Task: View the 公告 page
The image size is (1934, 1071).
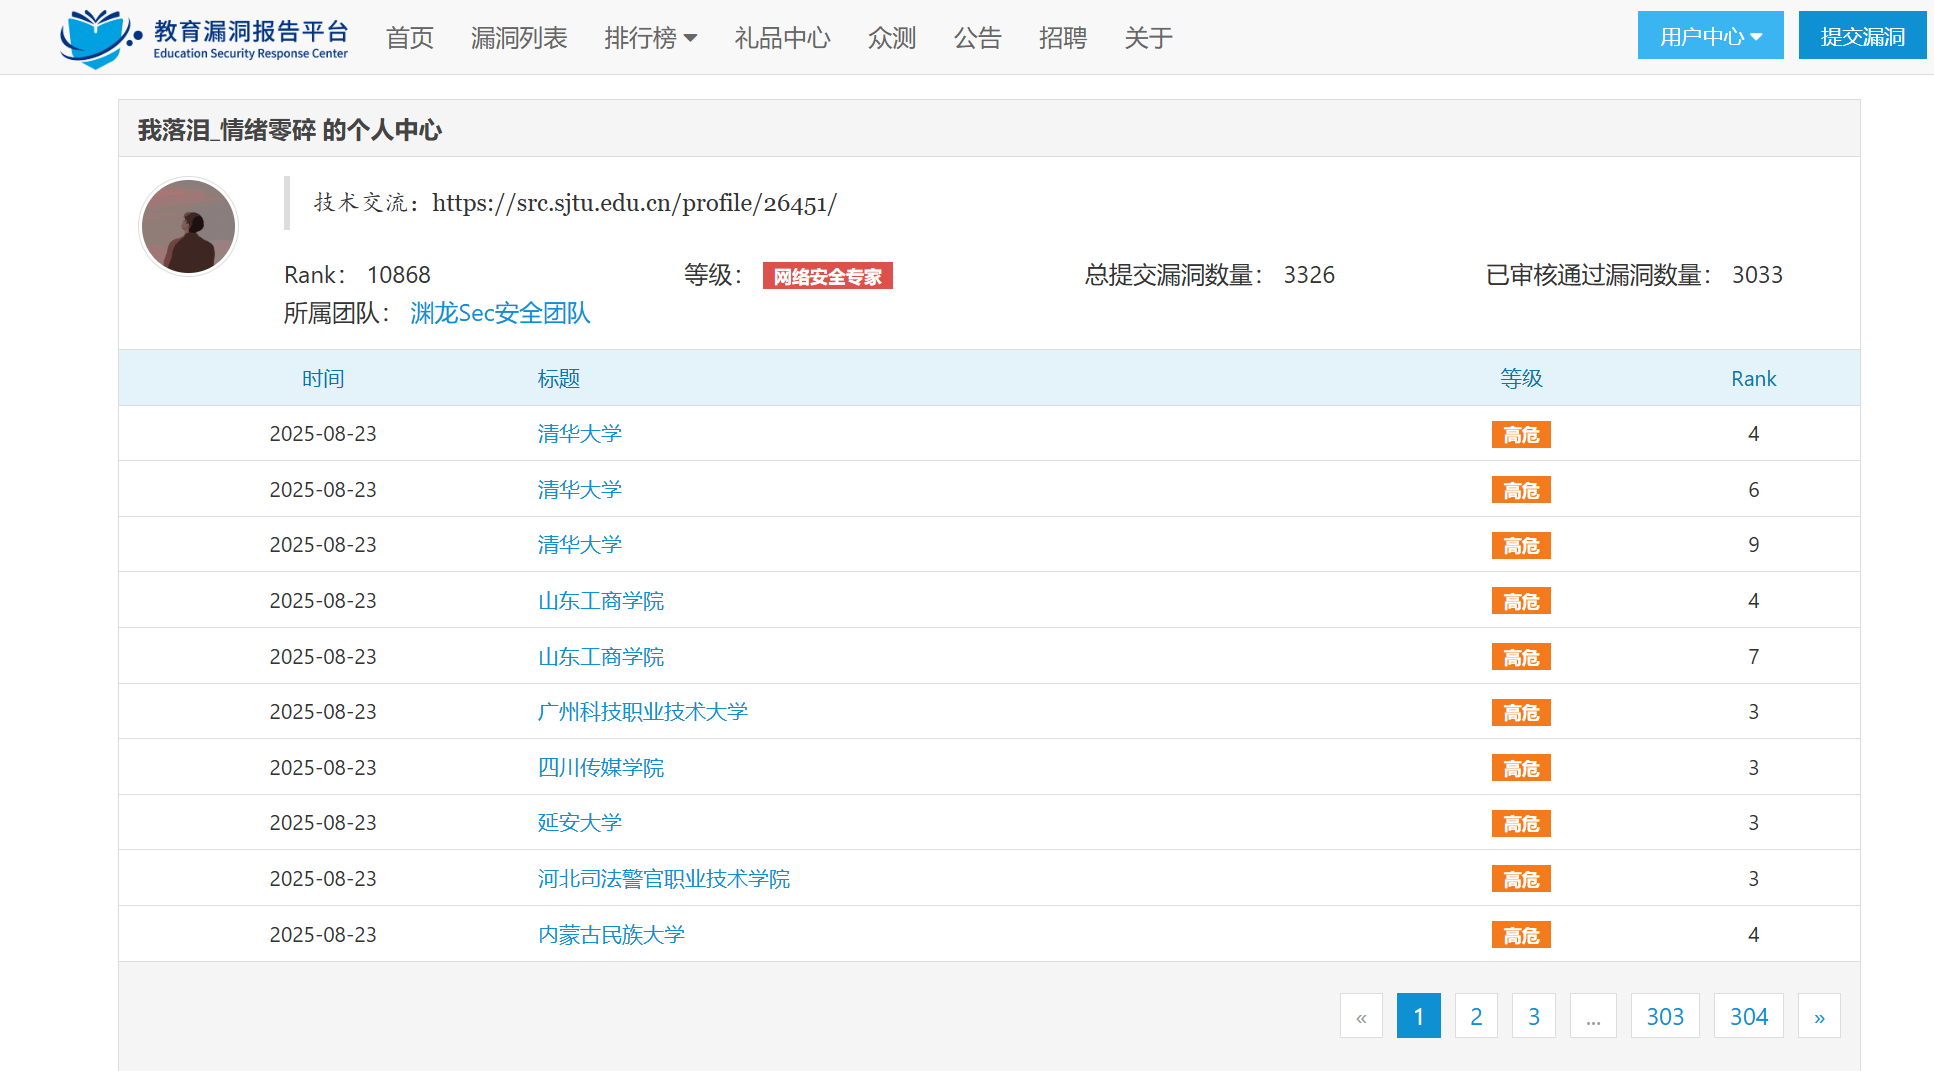Action: [977, 38]
